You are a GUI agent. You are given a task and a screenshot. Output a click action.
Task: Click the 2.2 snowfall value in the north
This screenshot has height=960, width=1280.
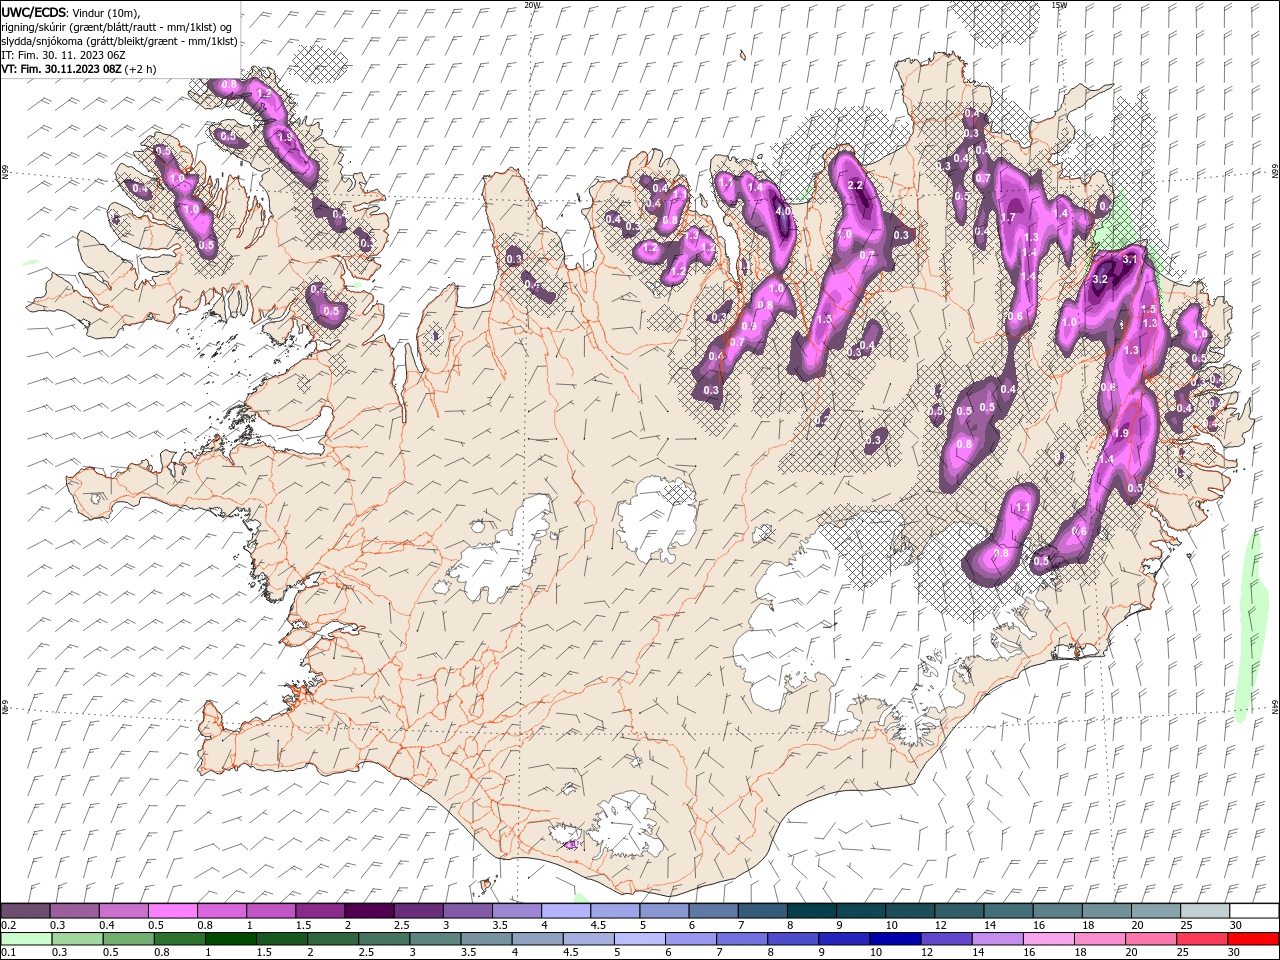tap(855, 186)
